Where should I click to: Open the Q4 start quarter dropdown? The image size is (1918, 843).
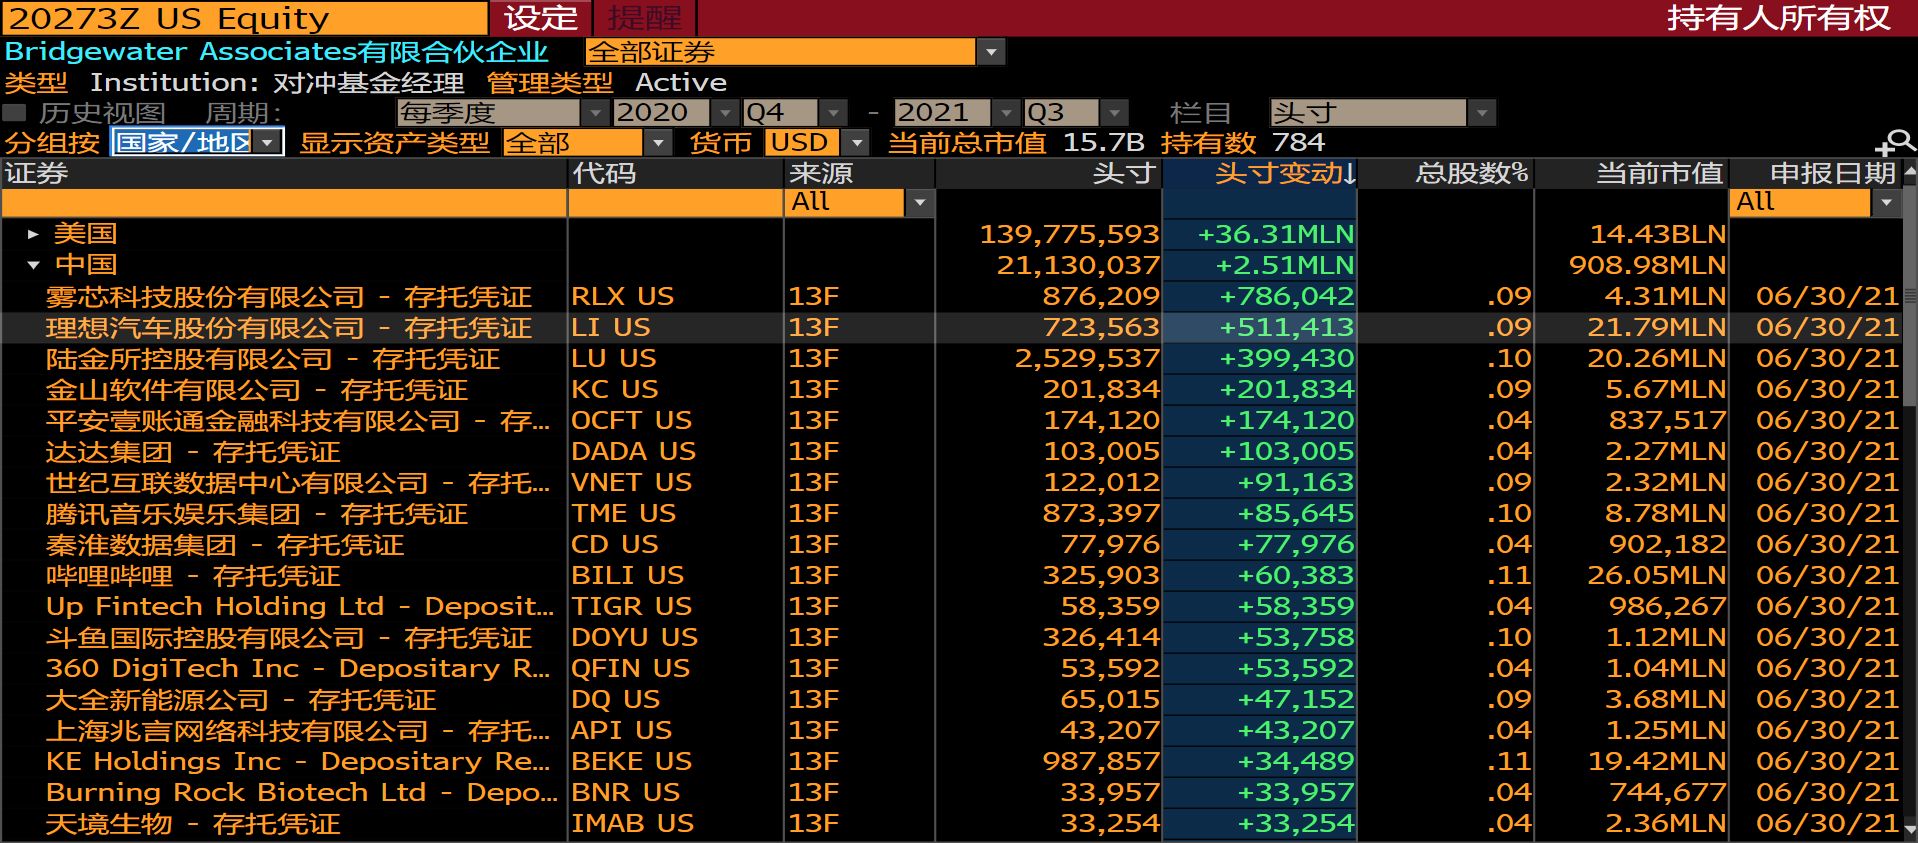coord(833,113)
